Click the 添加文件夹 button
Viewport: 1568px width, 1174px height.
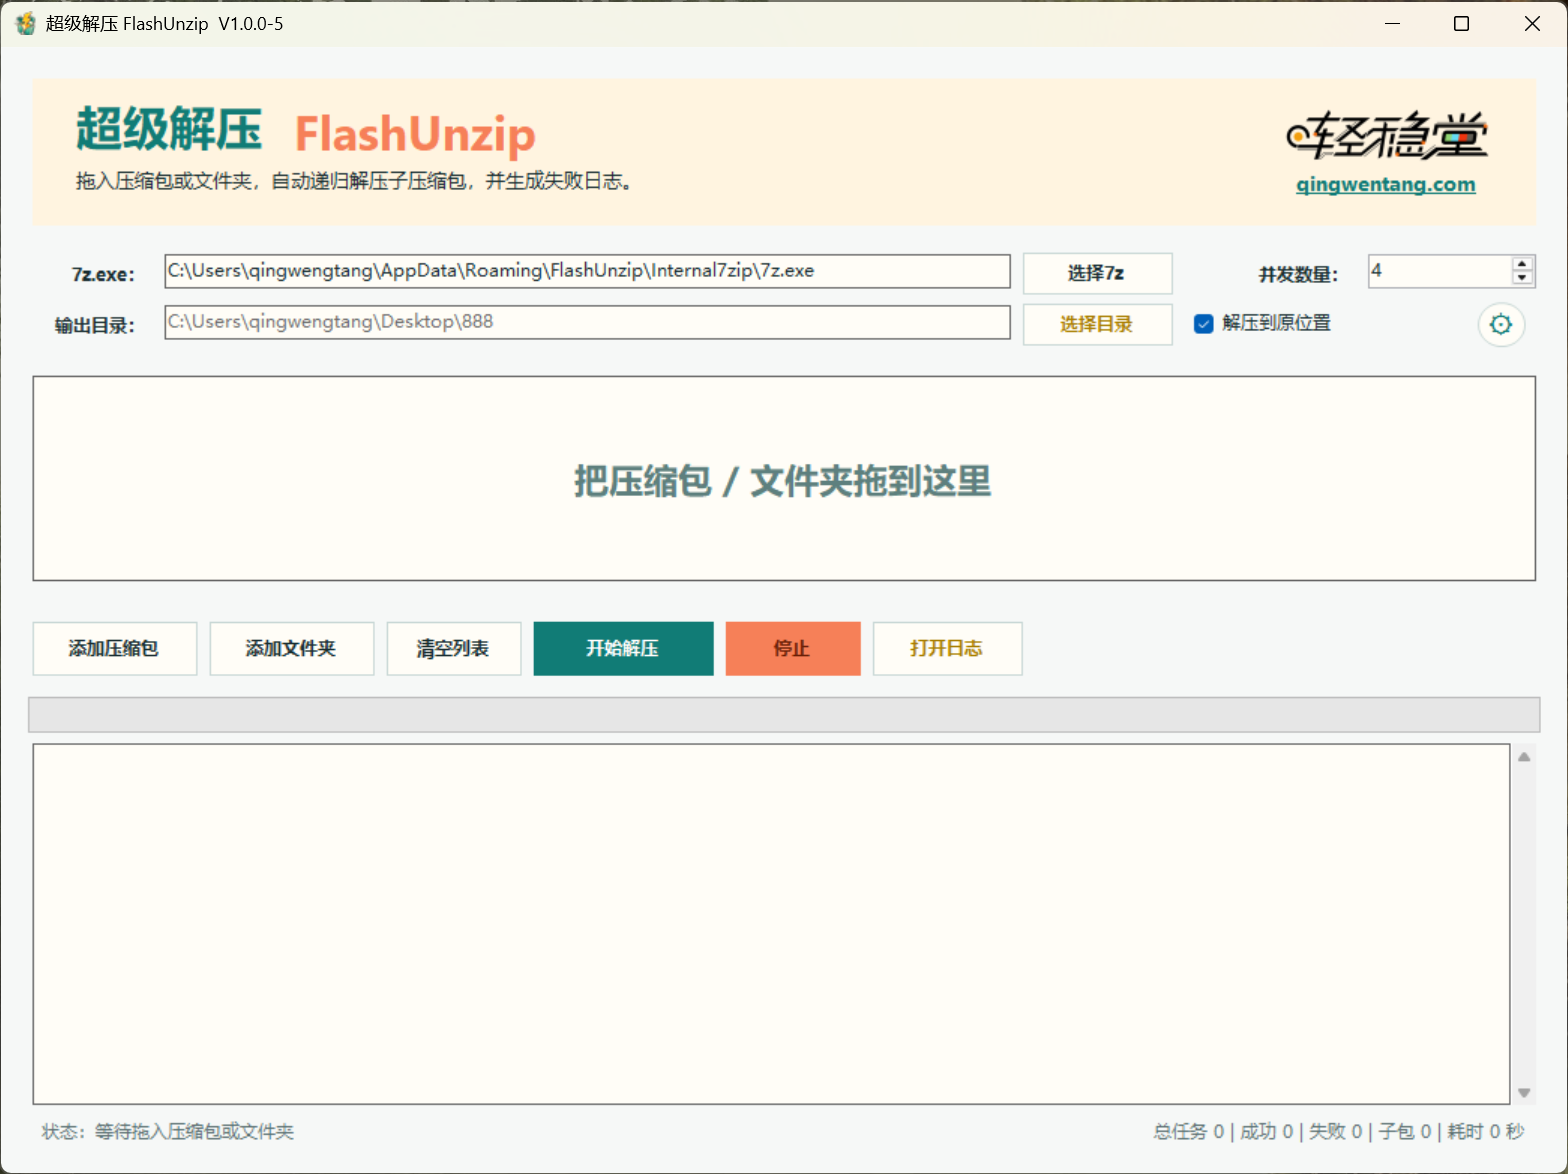[292, 649]
